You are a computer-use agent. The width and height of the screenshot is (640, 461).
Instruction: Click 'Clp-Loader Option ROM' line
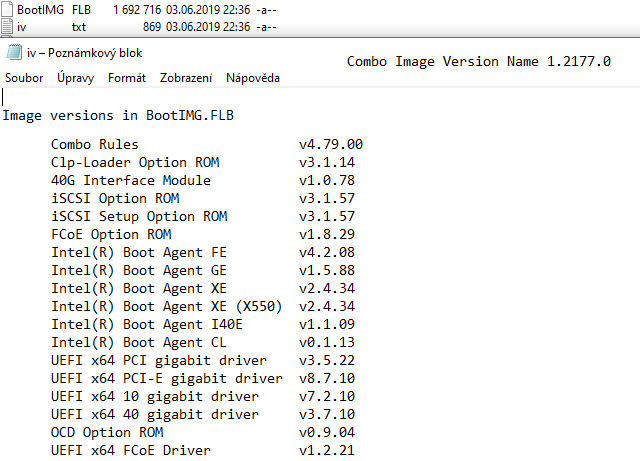(x=135, y=163)
